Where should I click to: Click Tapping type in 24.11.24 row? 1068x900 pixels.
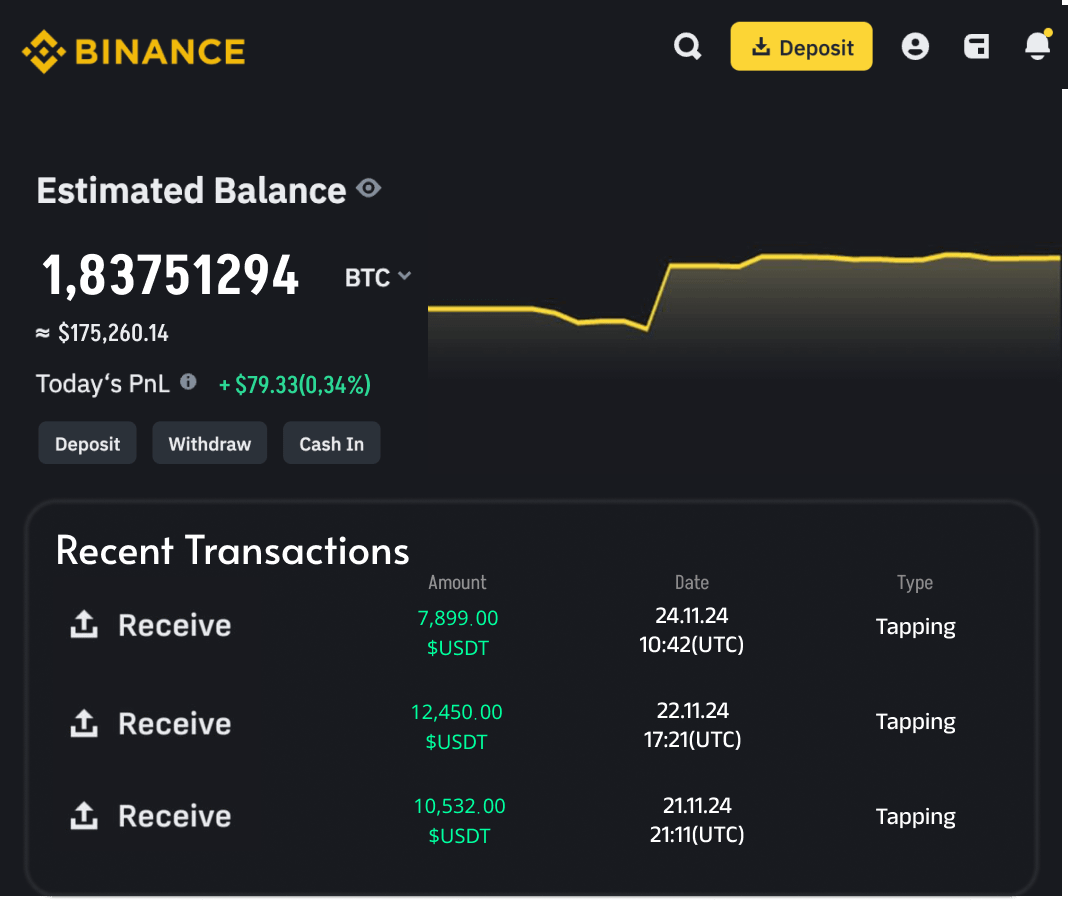[x=915, y=627]
